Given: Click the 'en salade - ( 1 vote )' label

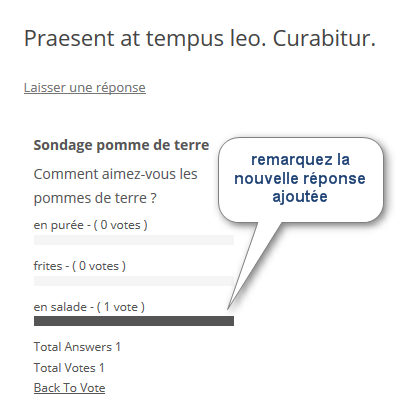Looking at the screenshot, I should click(89, 307).
